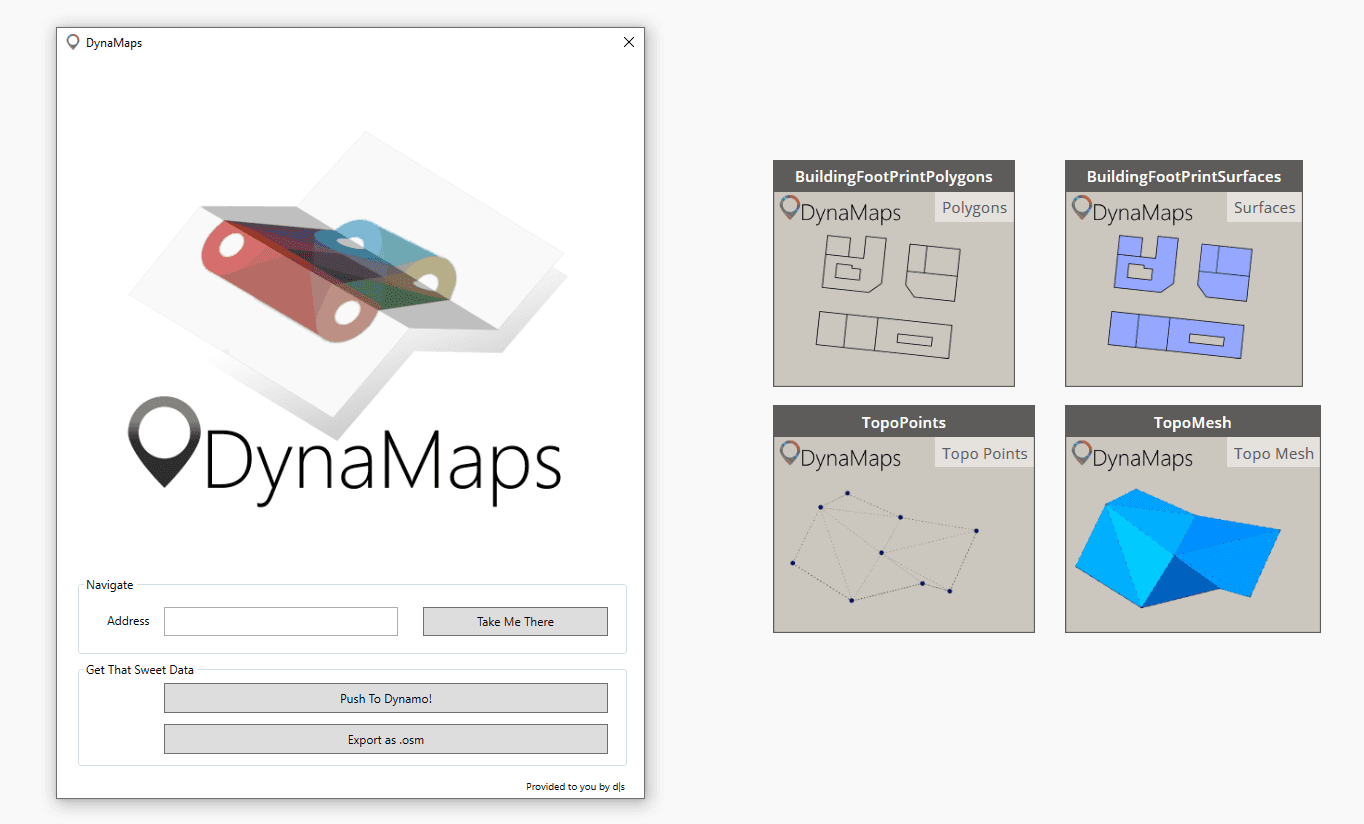Select the BuildingFootPrintPolygons node header
The image size is (1364, 824).
894,176
